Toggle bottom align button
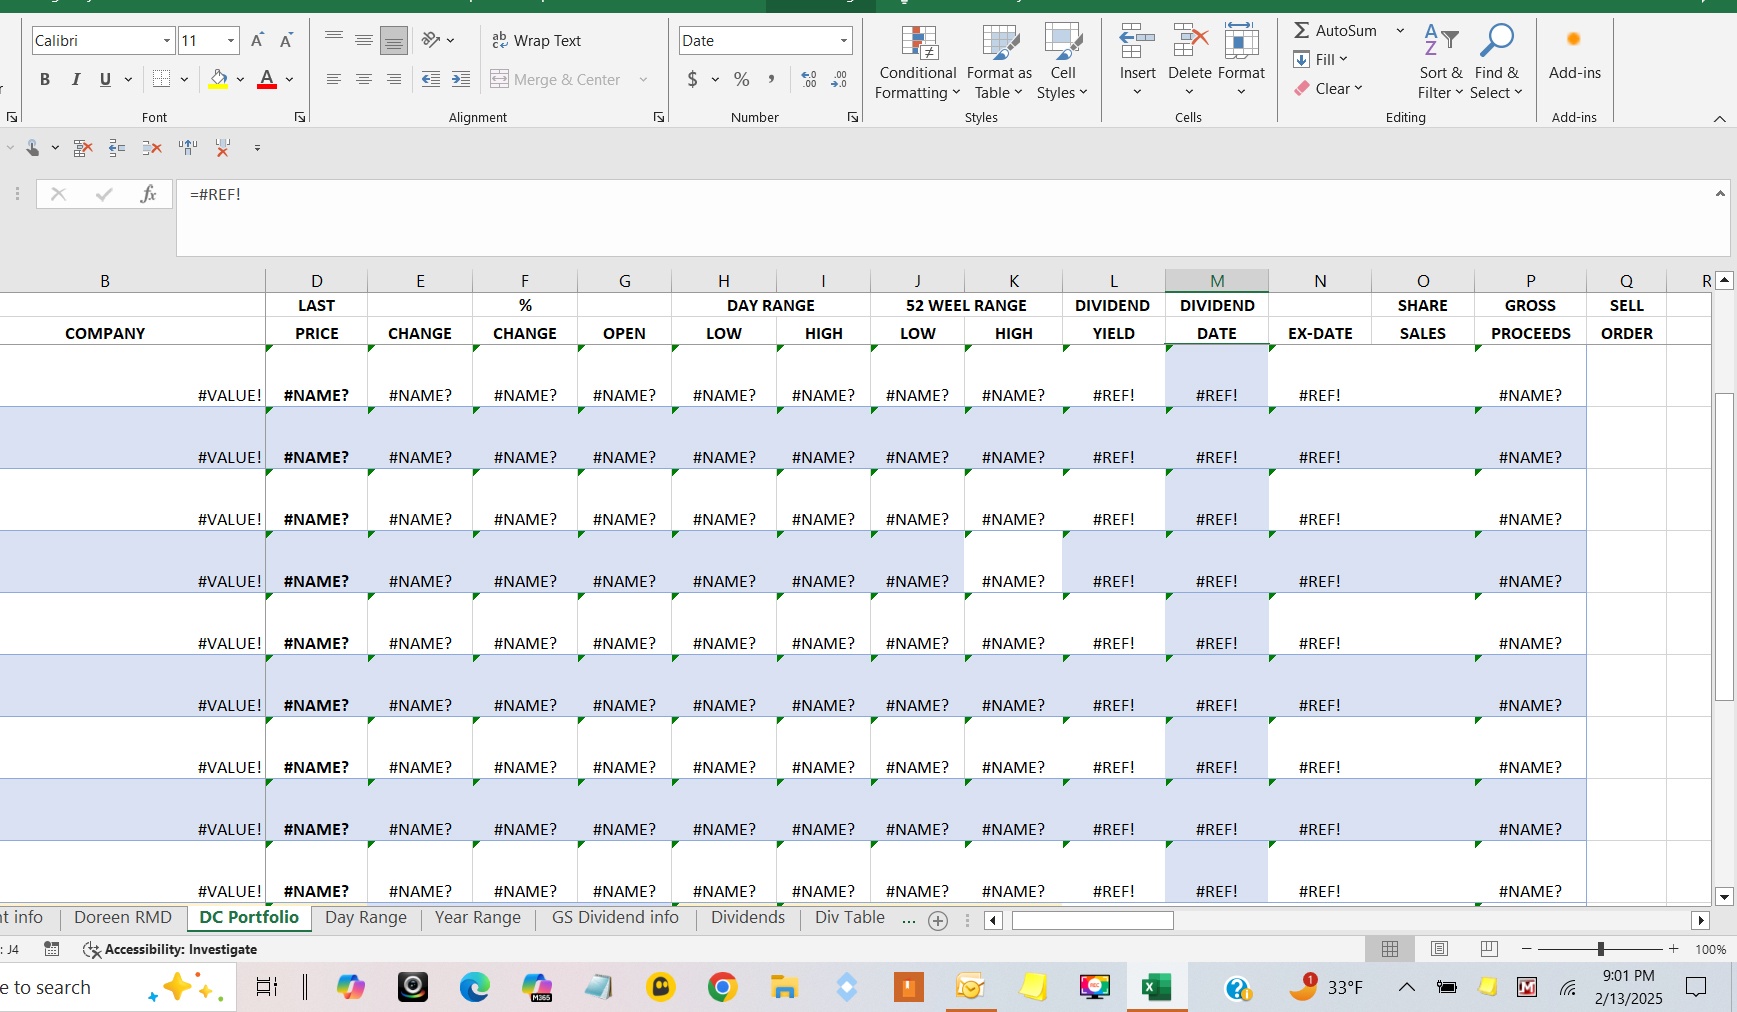This screenshot has height=1012, width=1737. [394, 41]
